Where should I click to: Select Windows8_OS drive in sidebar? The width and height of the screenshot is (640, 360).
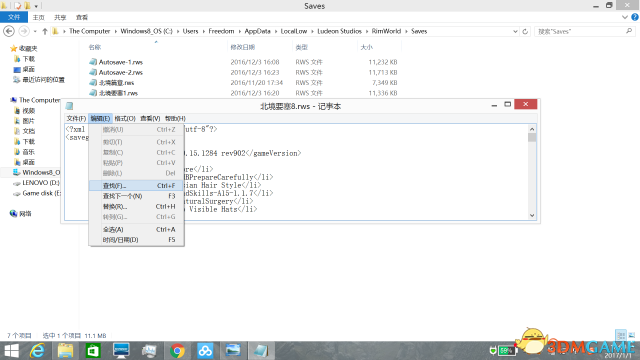pos(36,172)
